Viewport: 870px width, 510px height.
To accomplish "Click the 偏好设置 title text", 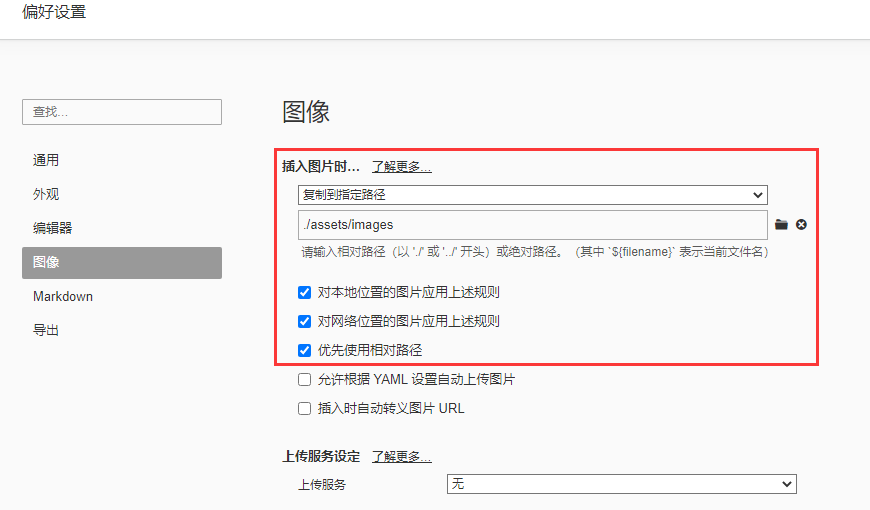I will click(x=54, y=12).
